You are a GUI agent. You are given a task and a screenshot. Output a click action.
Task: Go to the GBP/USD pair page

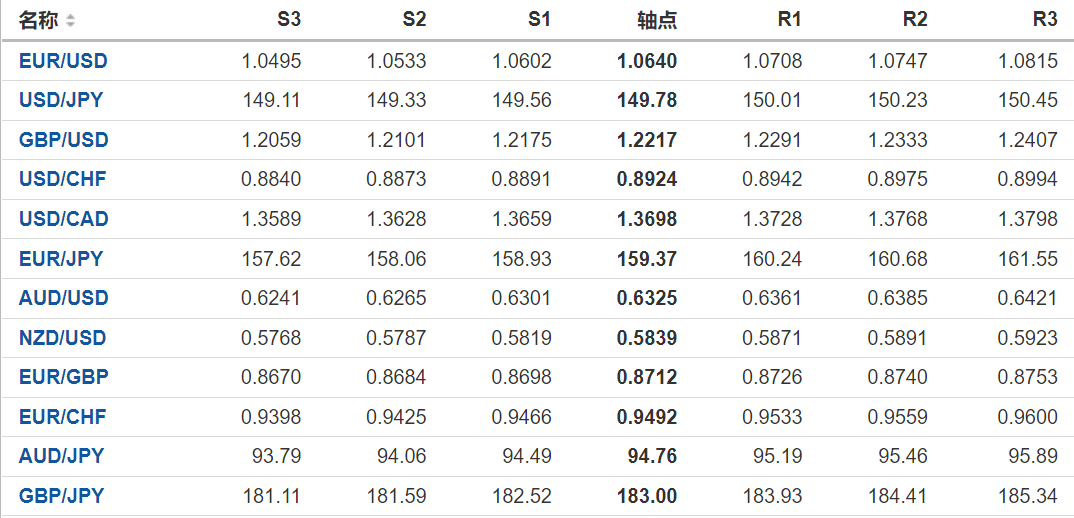point(63,140)
